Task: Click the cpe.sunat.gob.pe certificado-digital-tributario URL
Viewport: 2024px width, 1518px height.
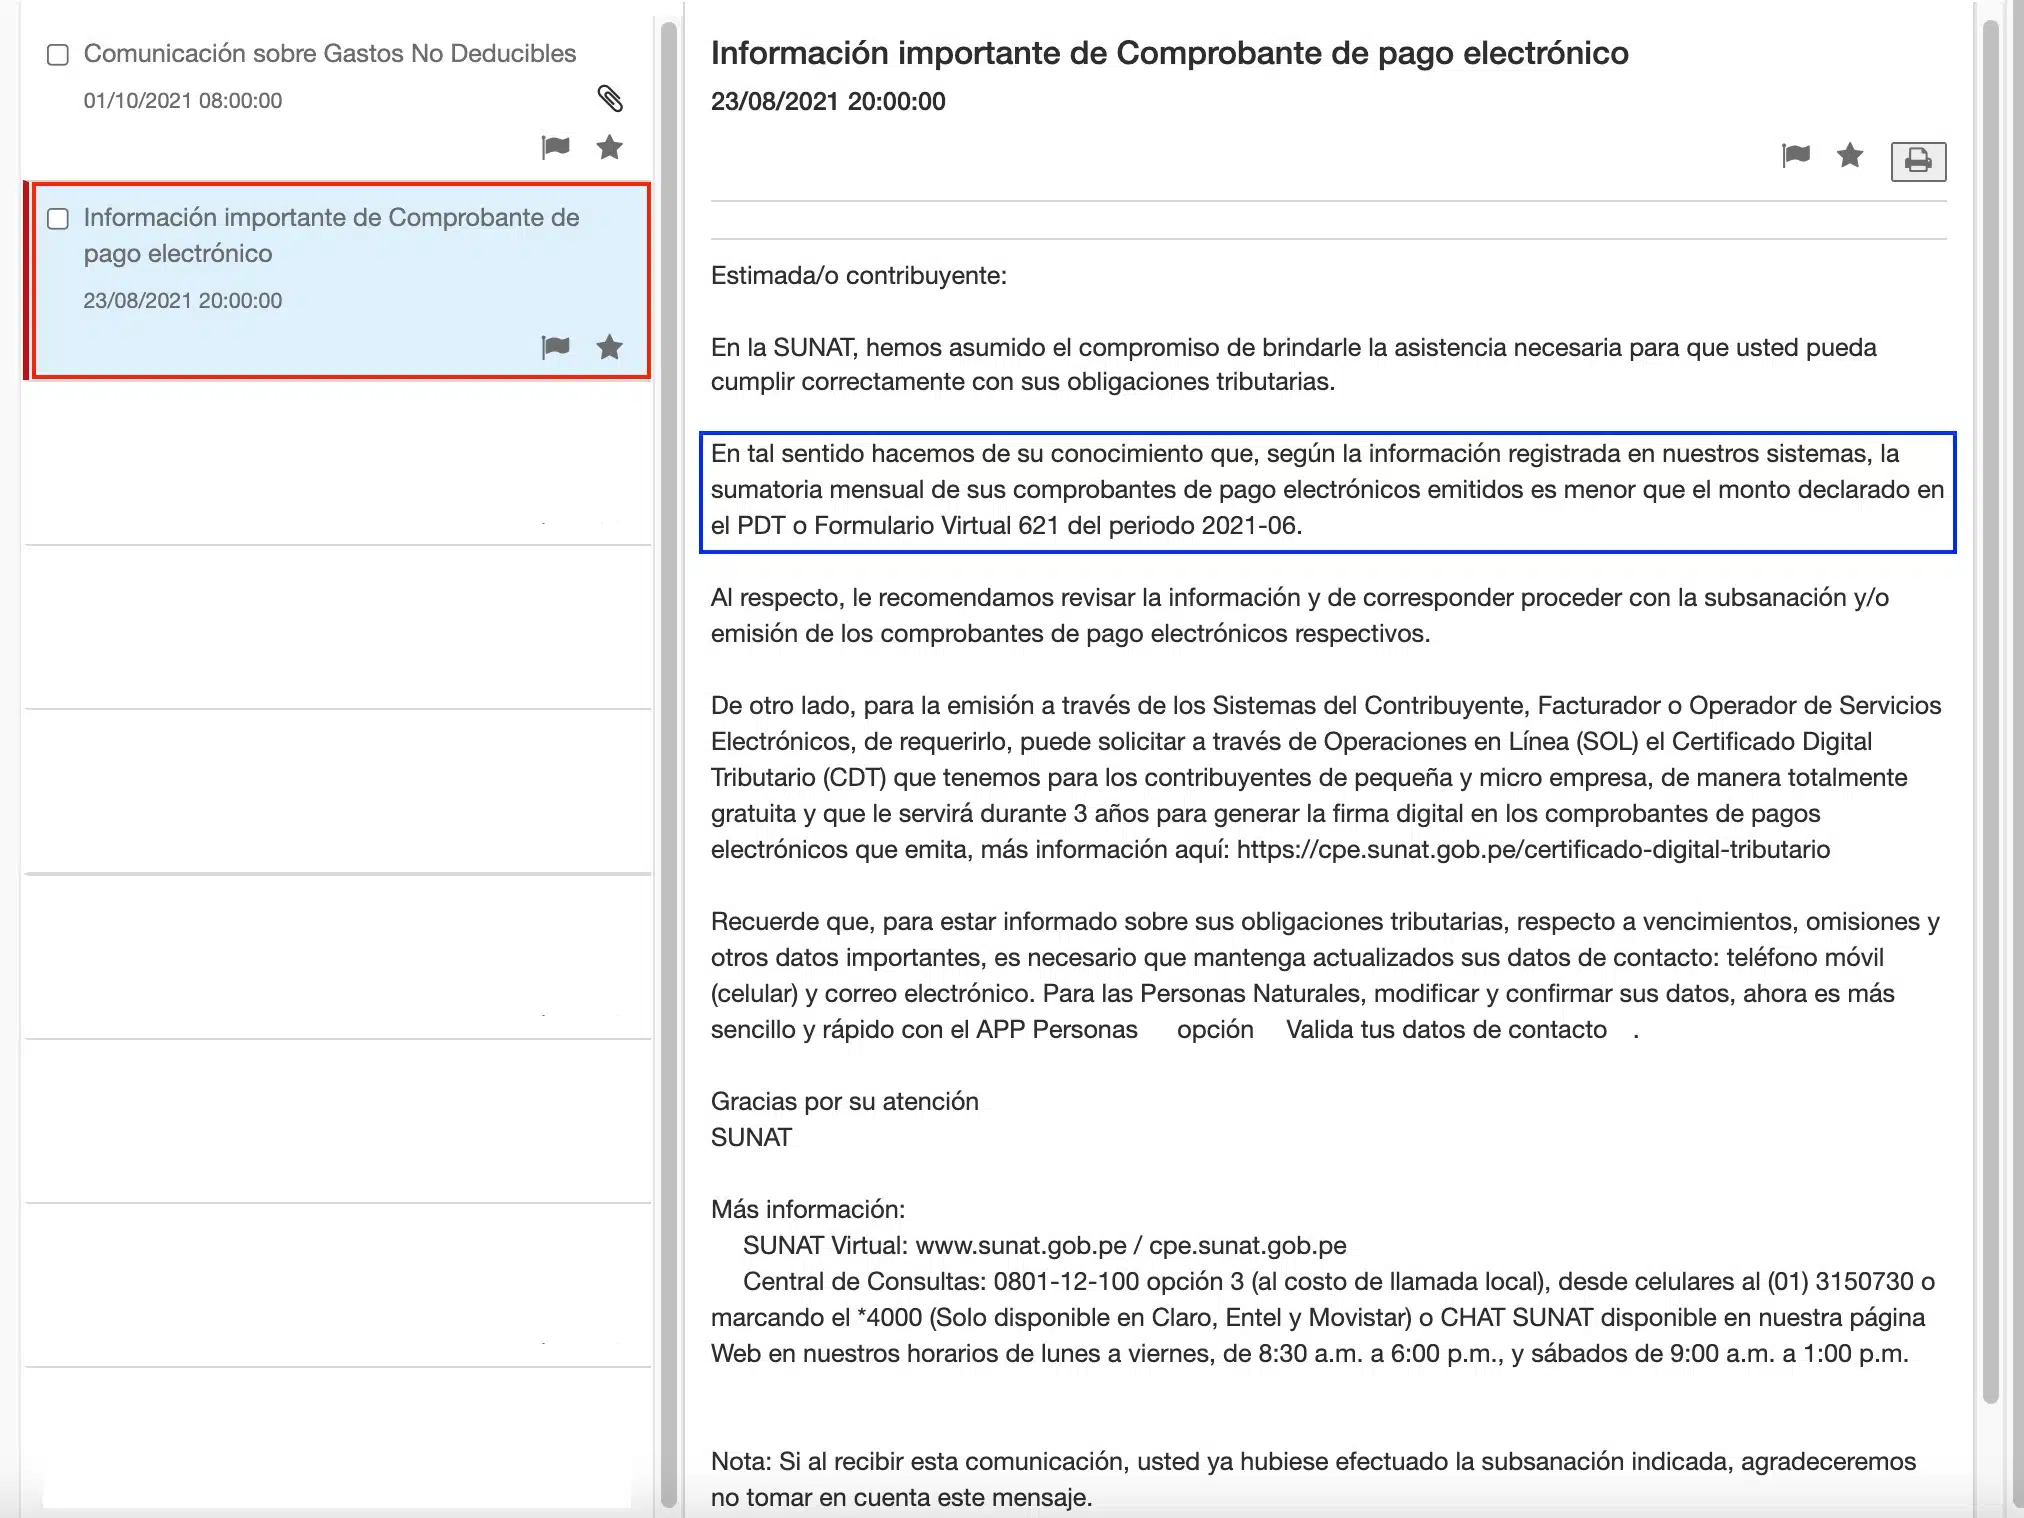Action: (x=1533, y=849)
